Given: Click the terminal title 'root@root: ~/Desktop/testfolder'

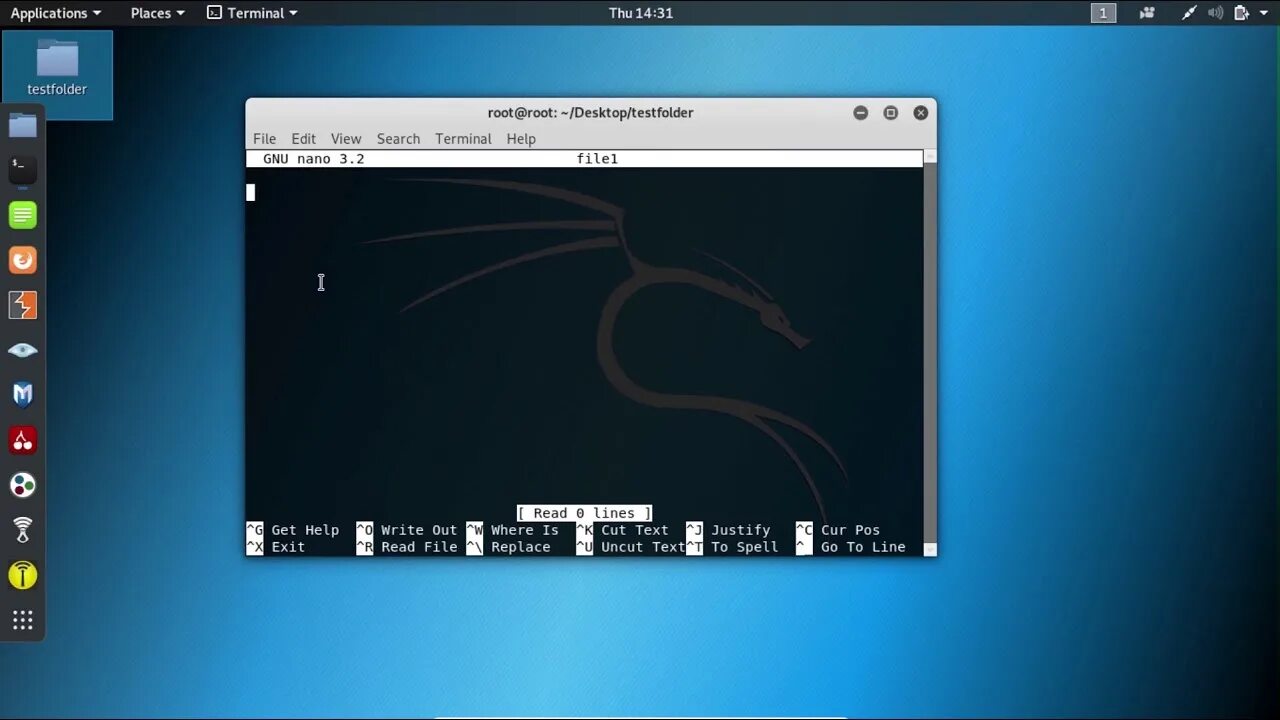Looking at the screenshot, I should pyautogui.click(x=590, y=113).
